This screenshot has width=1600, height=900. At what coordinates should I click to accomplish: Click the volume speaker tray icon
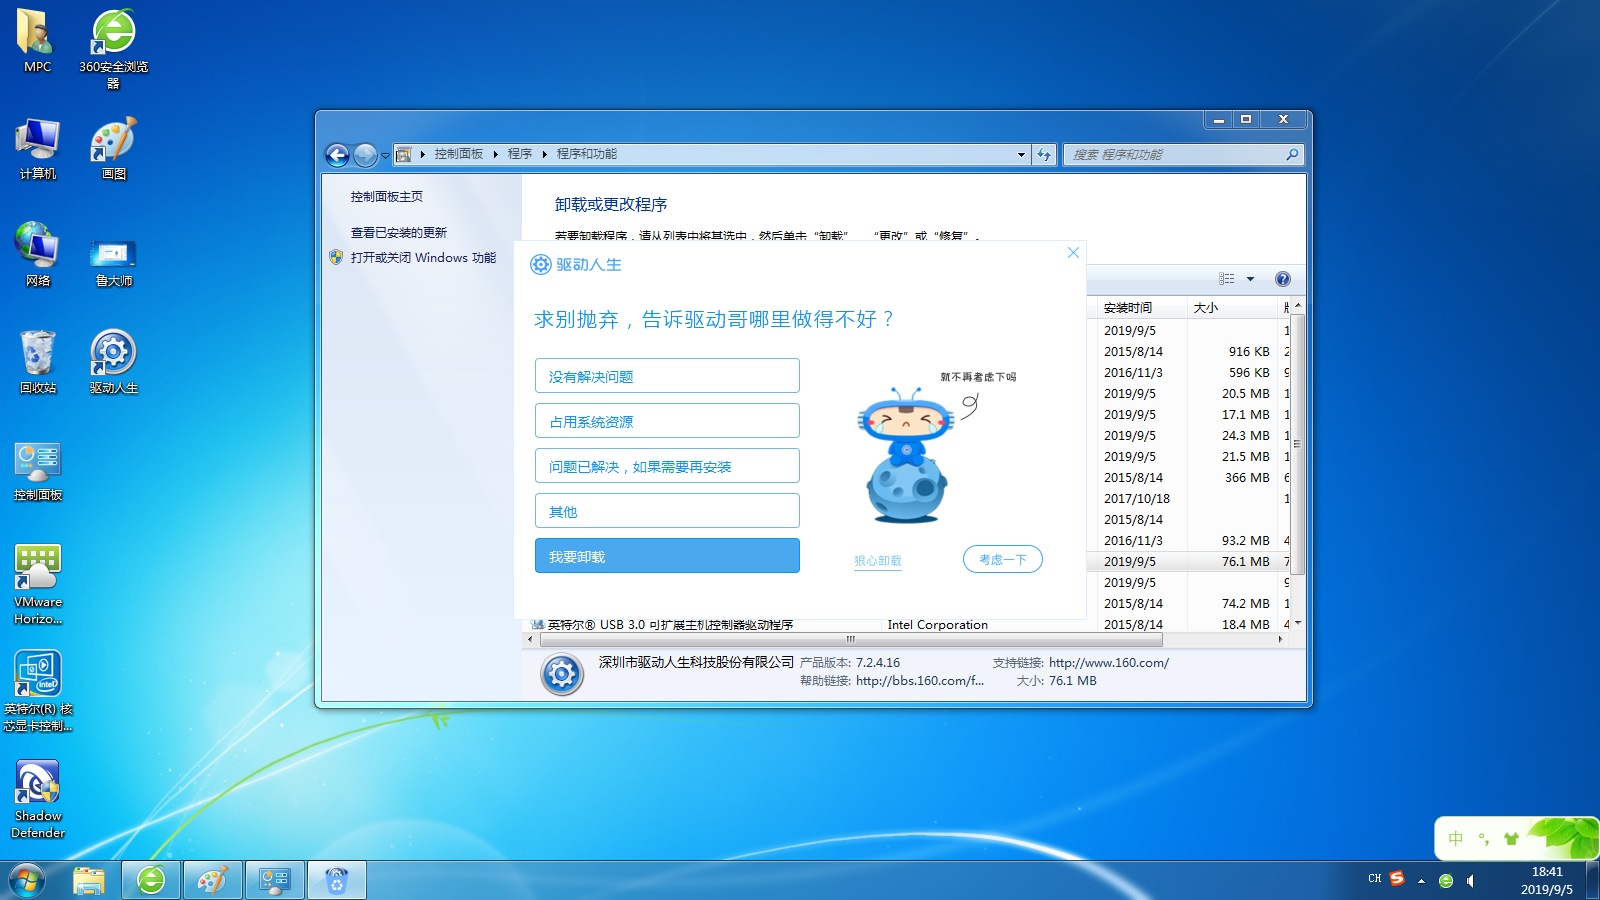click(x=1471, y=881)
